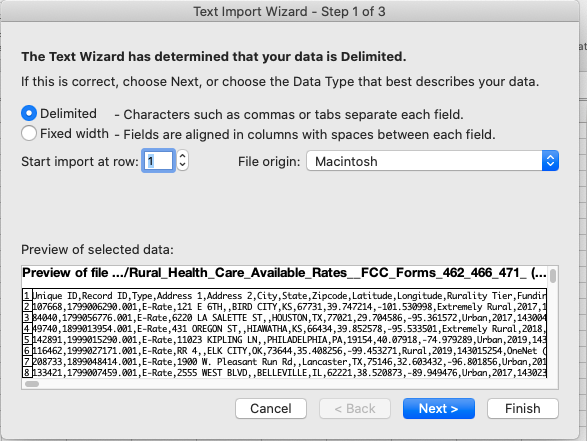
Task: Click the Finish button
Action: [523, 408]
